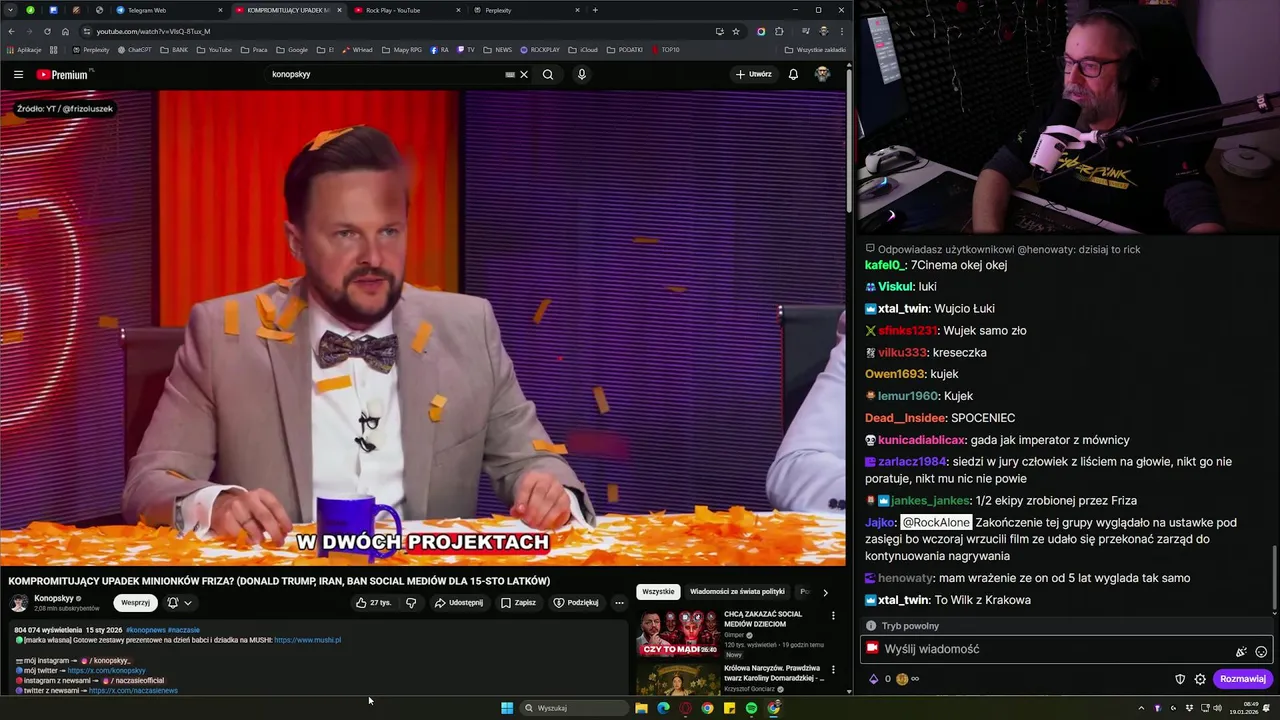The width and height of the screenshot is (1280, 720).
Task: Click the 'Zapisz' save button
Action: pyautogui.click(x=518, y=603)
